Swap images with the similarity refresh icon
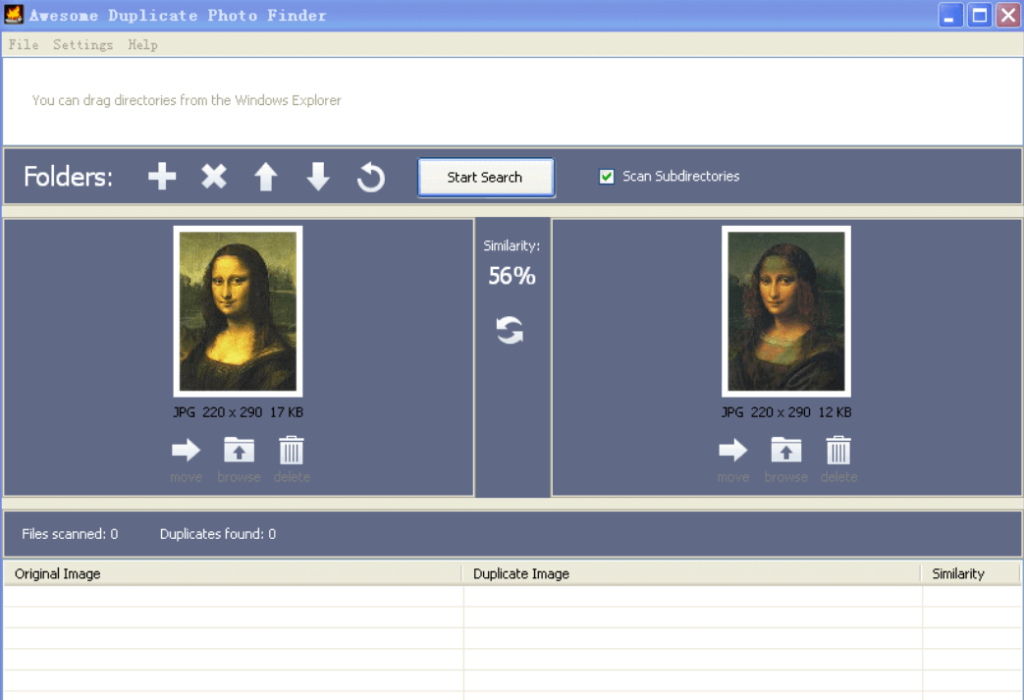1024x700 pixels. point(510,330)
